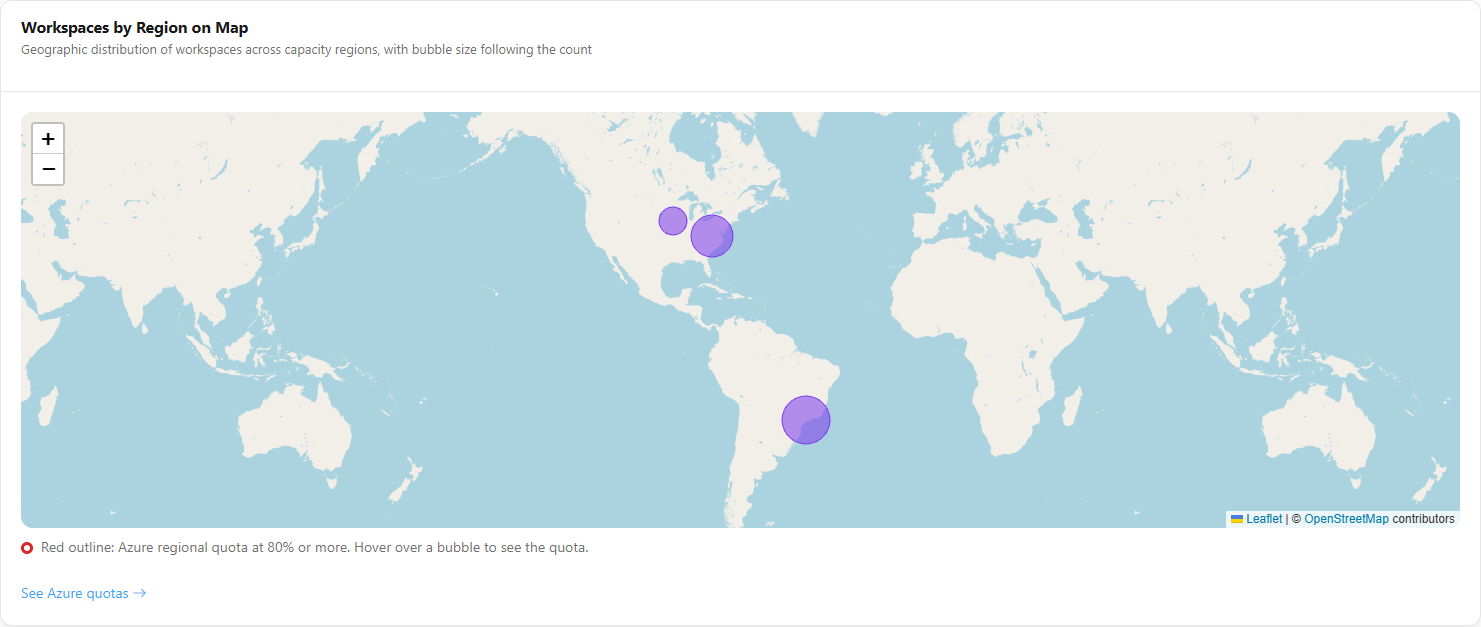This screenshot has height=627, width=1481.
Task: Click the red outline quota legend text
Action: [315, 548]
